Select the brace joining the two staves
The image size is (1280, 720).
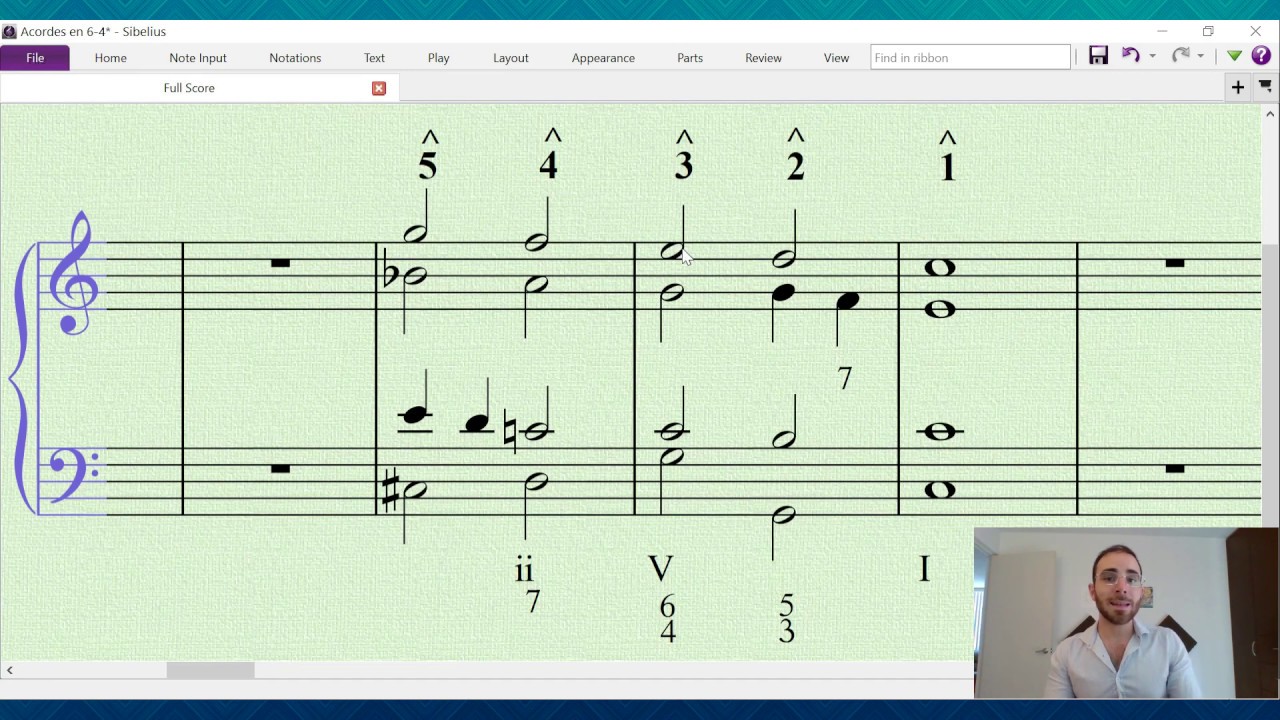pyautogui.click(x=22, y=378)
